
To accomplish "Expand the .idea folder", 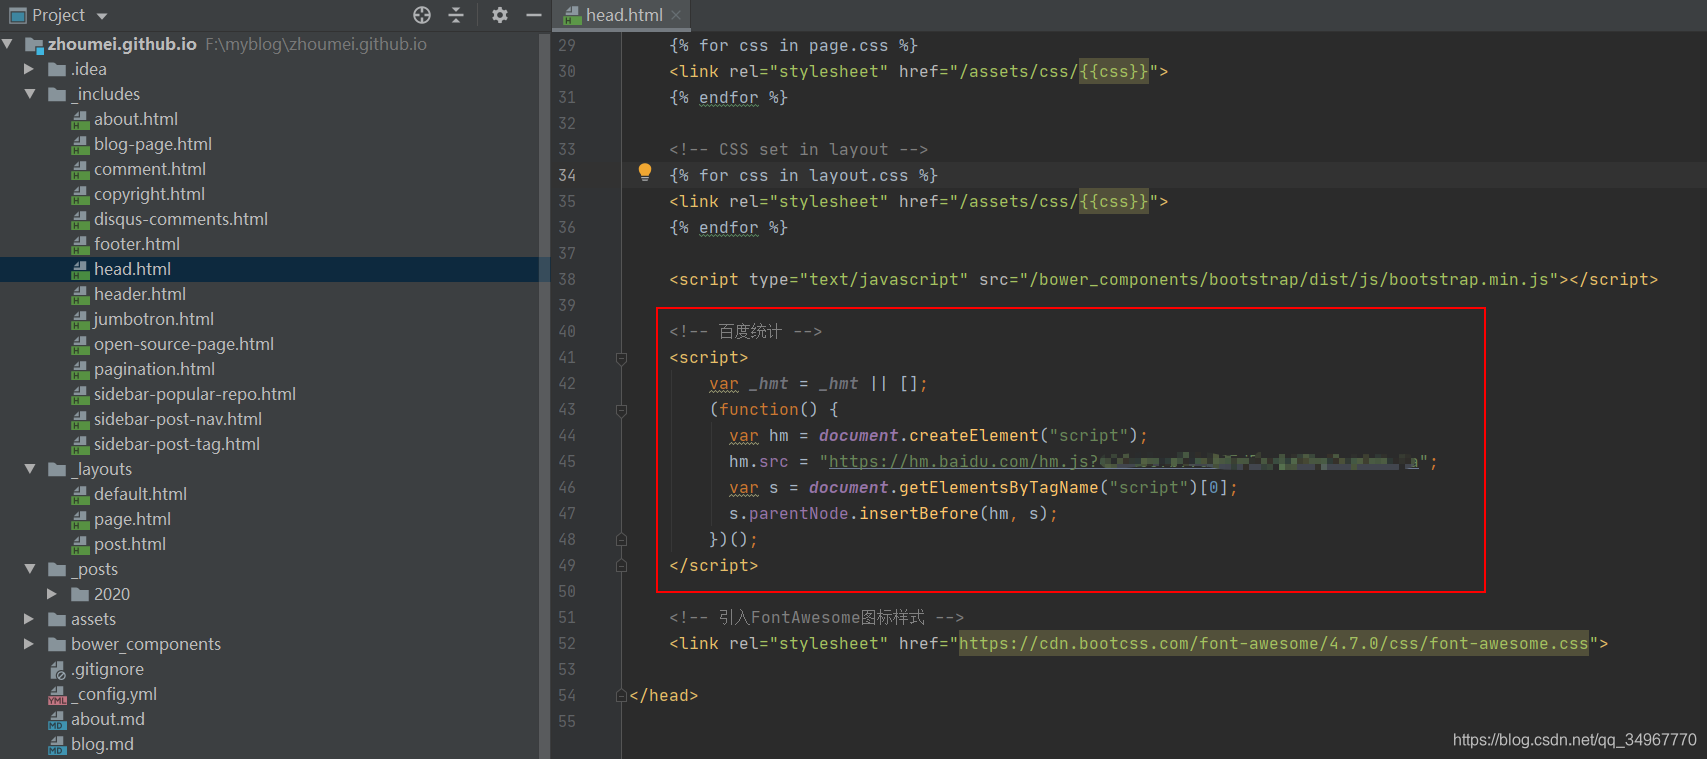I will click(29, 69).
